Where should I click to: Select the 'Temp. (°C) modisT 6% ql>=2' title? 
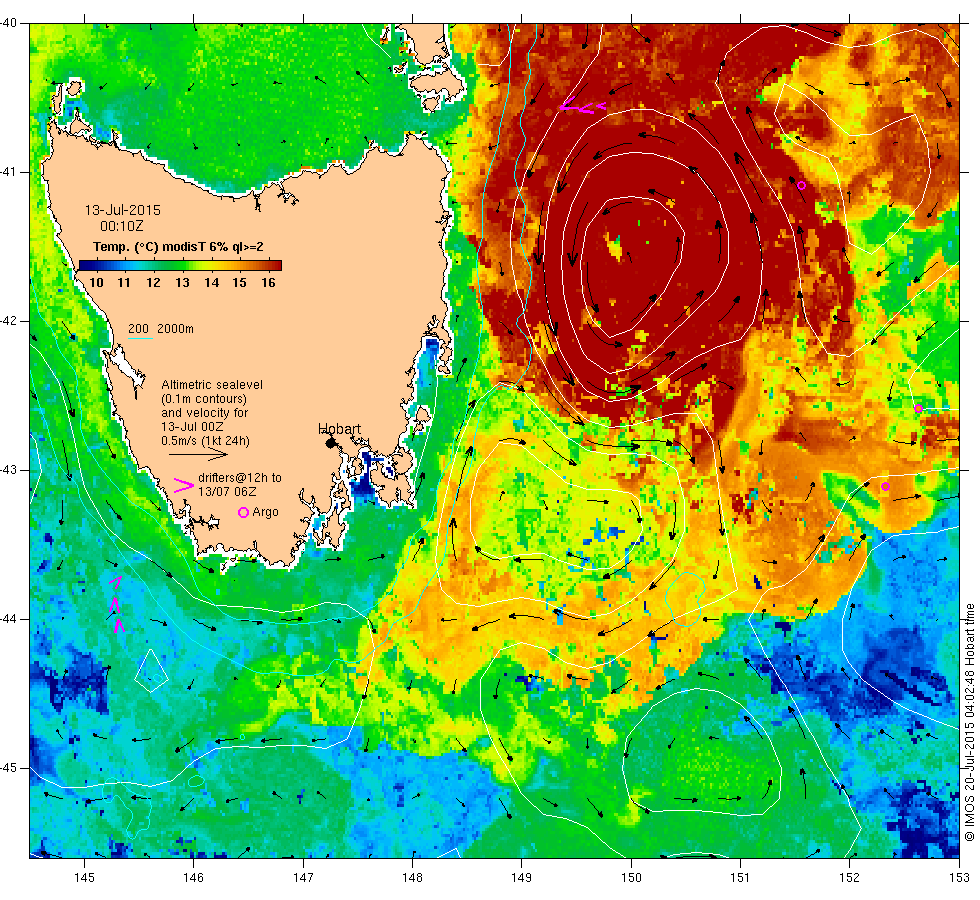(x=178, y=247)
